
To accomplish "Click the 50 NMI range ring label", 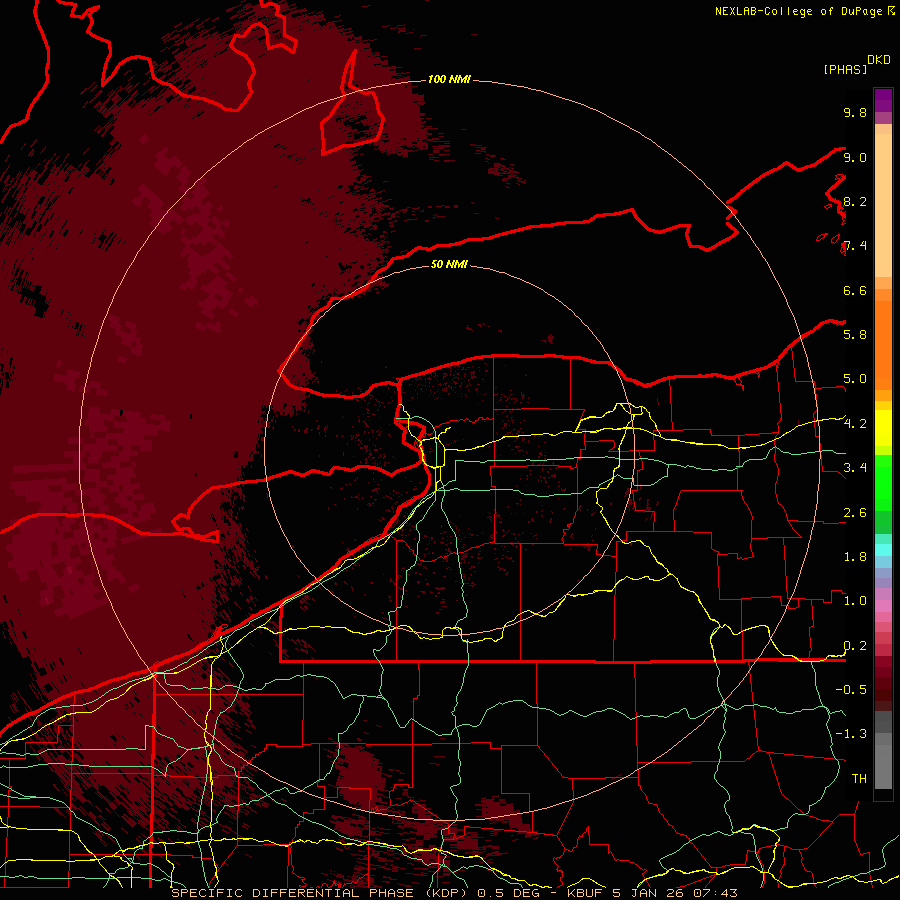I will 449,264.
